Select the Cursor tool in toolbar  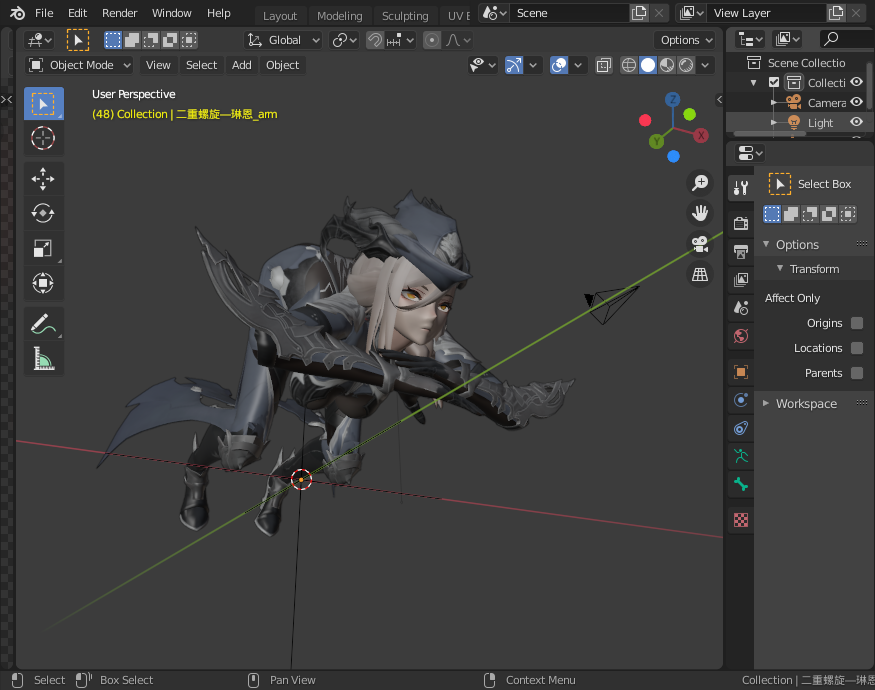pos(43,138)
